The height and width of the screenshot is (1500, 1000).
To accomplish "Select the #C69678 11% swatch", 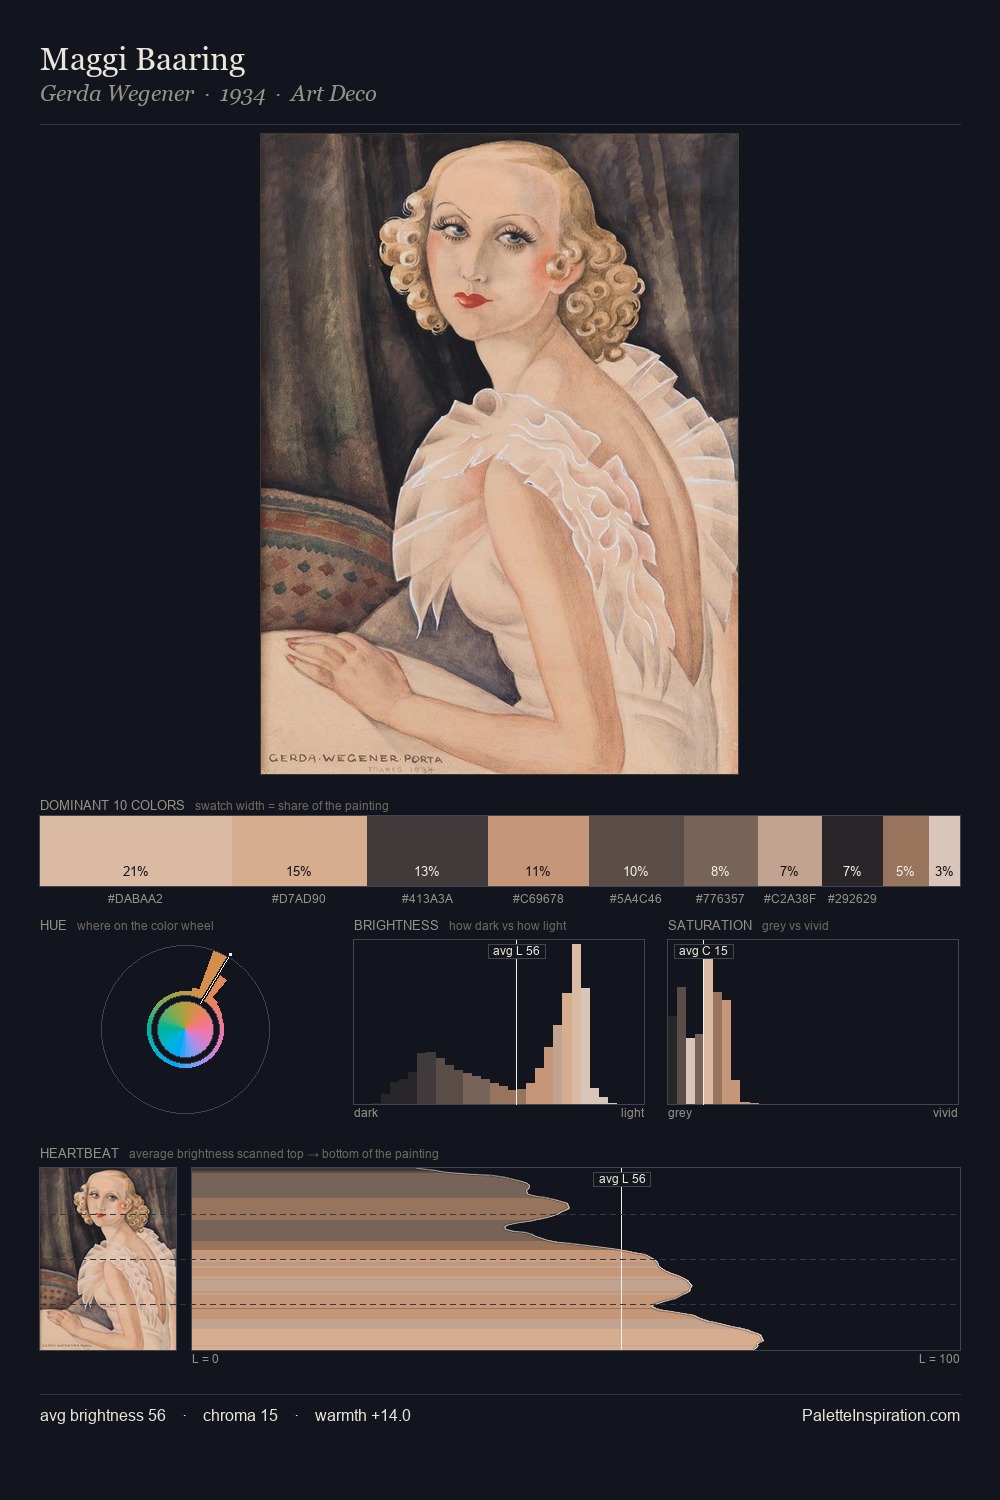I will tap(538, 851).
